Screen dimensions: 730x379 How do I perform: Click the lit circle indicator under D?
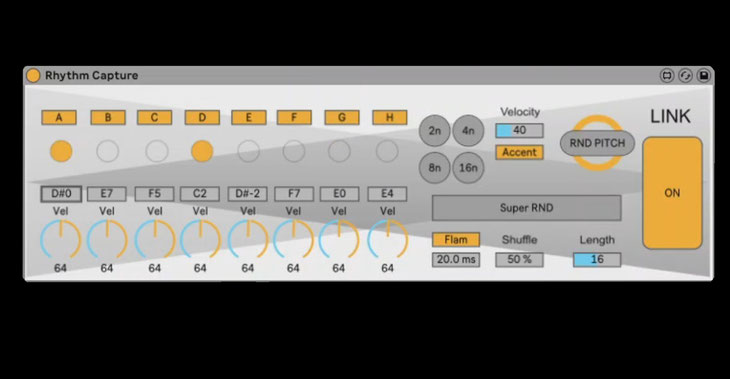[x=202, y=151]
